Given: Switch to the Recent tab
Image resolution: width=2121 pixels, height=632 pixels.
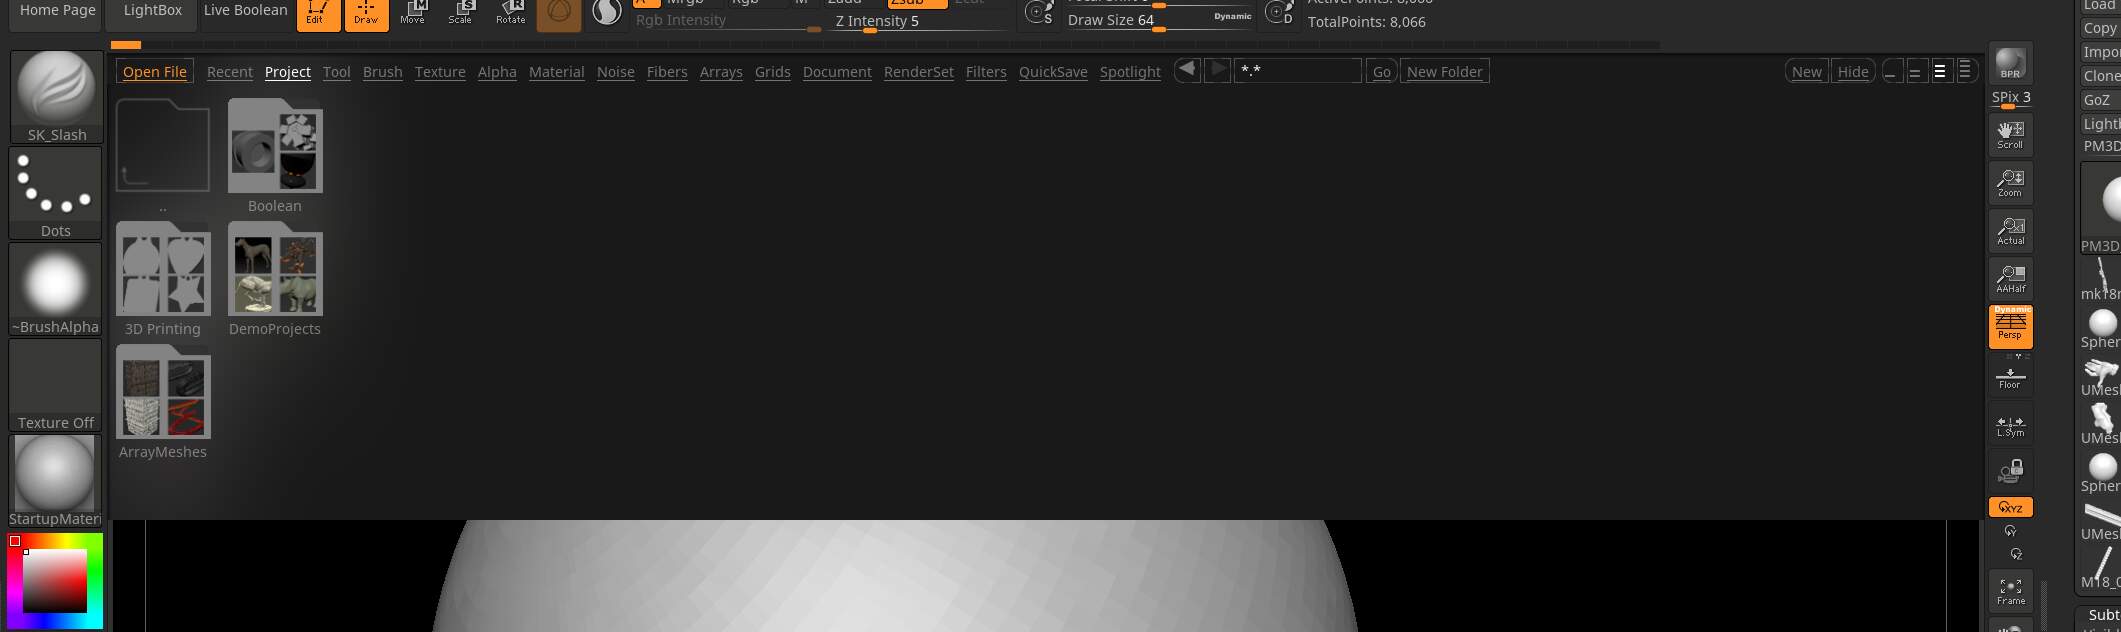Looking at the screenshot, I should pyautogui.click(x=230, y=72).
